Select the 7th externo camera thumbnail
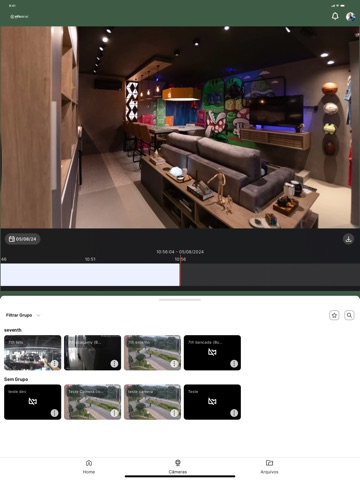Image resolution: width=360 pixels, height=480 pixels. click(x=152, y=352)
